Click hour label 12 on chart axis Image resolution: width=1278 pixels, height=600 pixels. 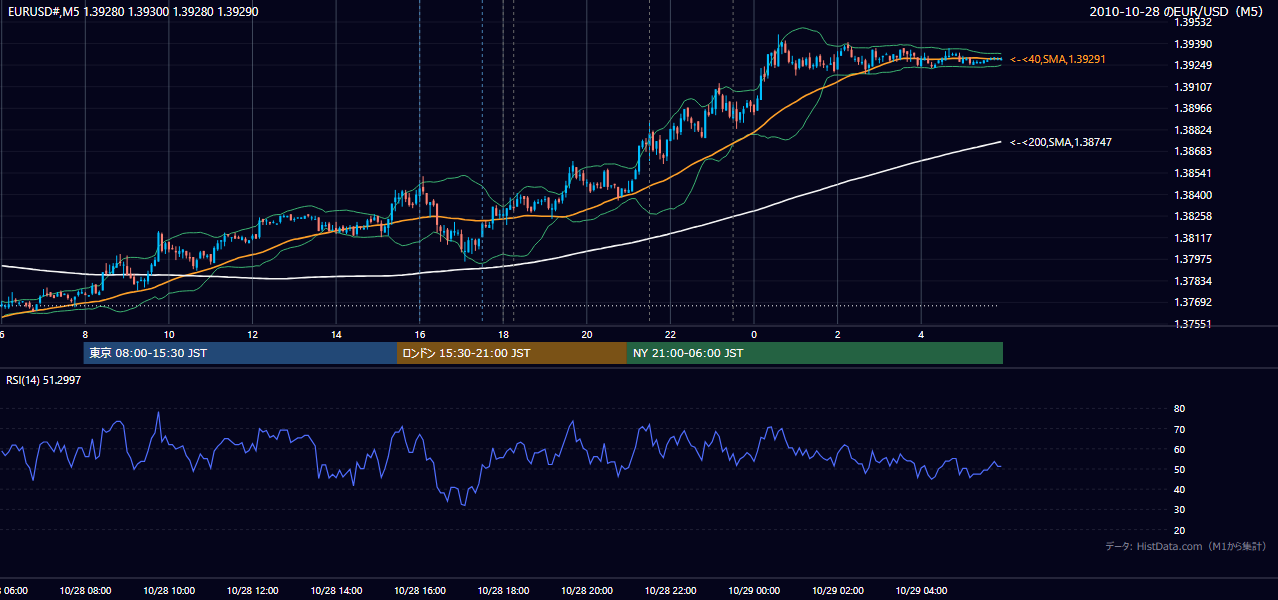pyautogui.click(x=253, y=334)
